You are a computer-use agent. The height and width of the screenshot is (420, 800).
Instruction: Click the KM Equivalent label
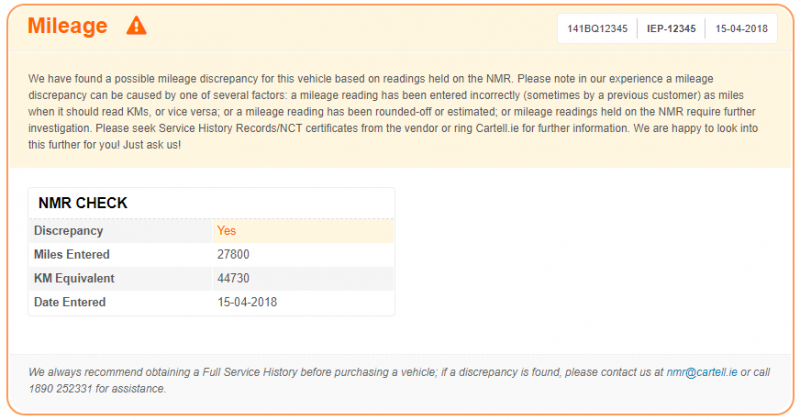74,278
